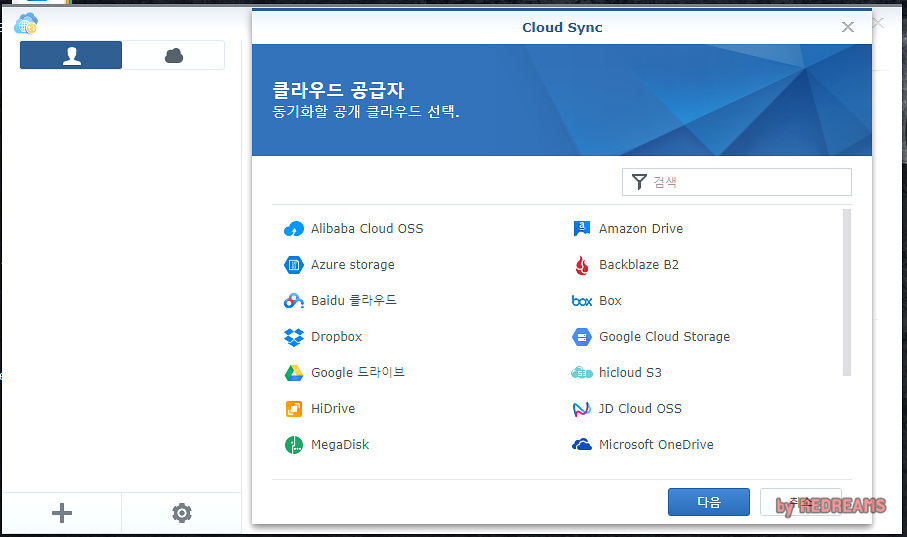Click the HiDrive orange icon
Viewport: 907px width, 537px height.
click(294, 409)
